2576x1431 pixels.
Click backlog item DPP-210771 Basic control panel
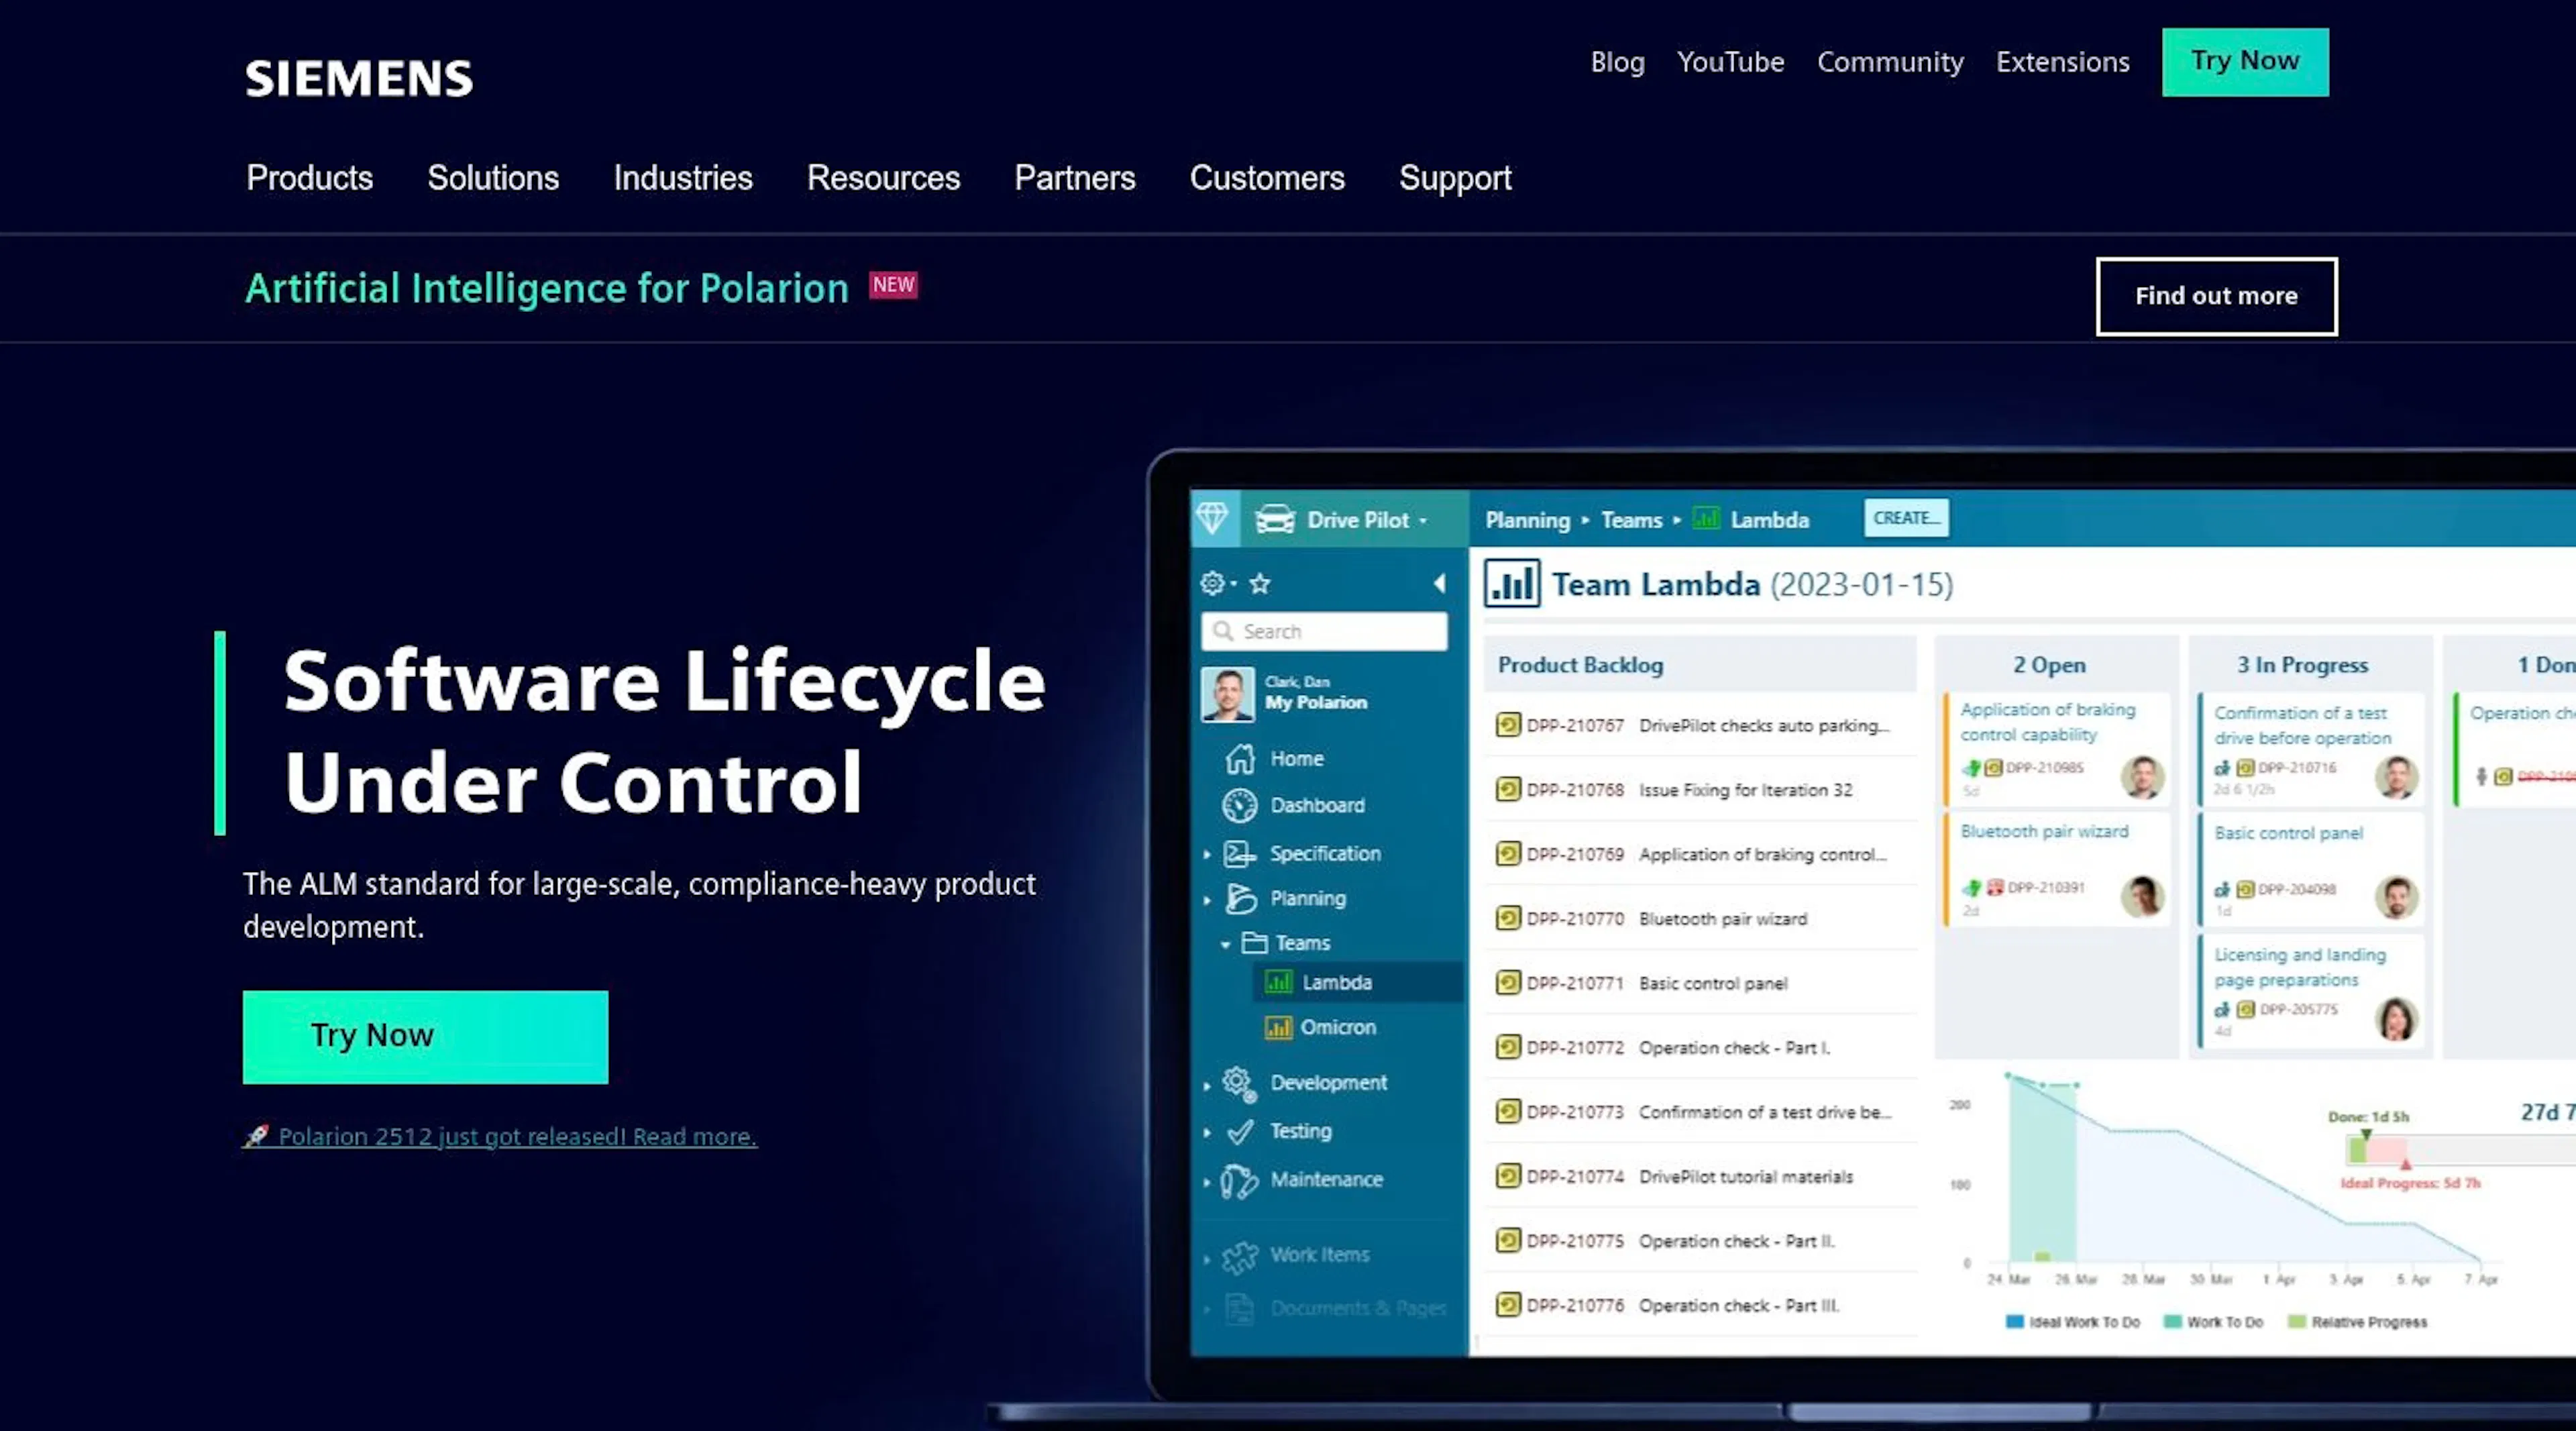click(1700, 983)
